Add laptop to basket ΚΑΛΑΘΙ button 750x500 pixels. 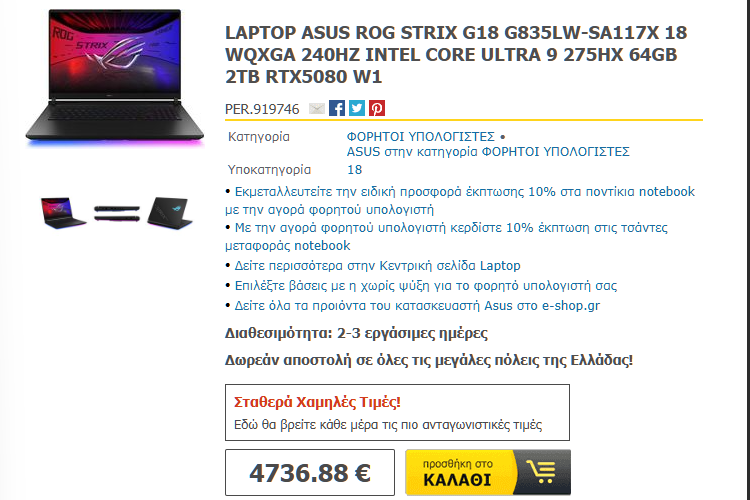(x=488, y=472)
